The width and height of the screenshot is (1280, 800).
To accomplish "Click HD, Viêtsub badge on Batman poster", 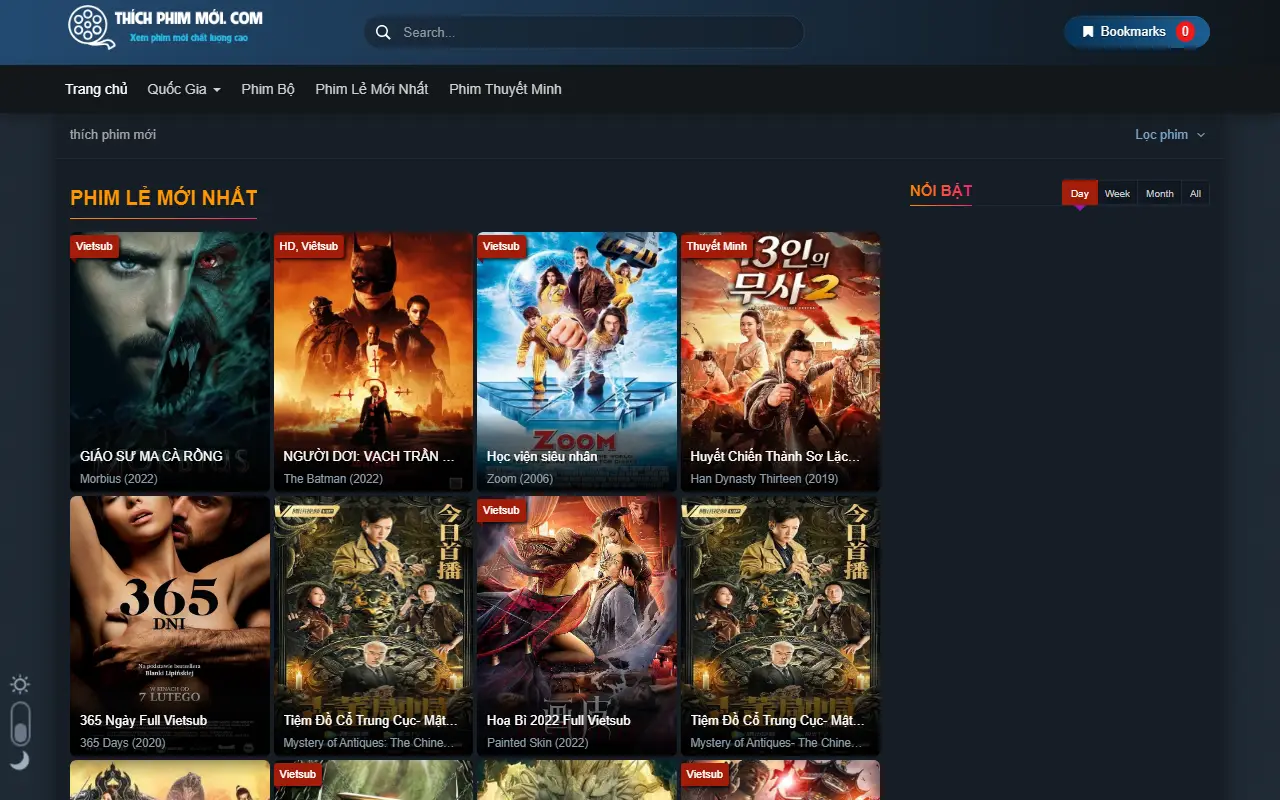I will coord(309,246).
